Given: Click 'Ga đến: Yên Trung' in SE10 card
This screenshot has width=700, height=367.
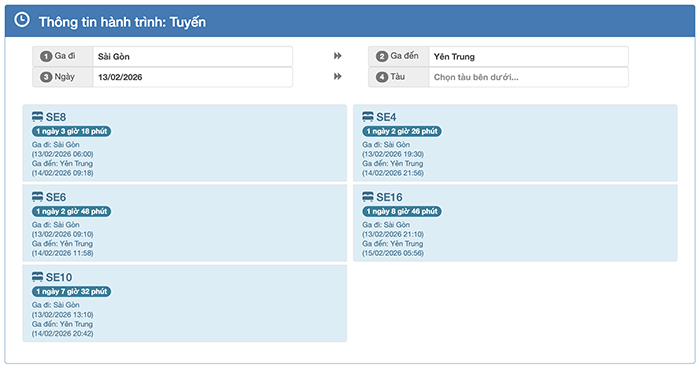Looking at the screenshot, I should (62, 324).
